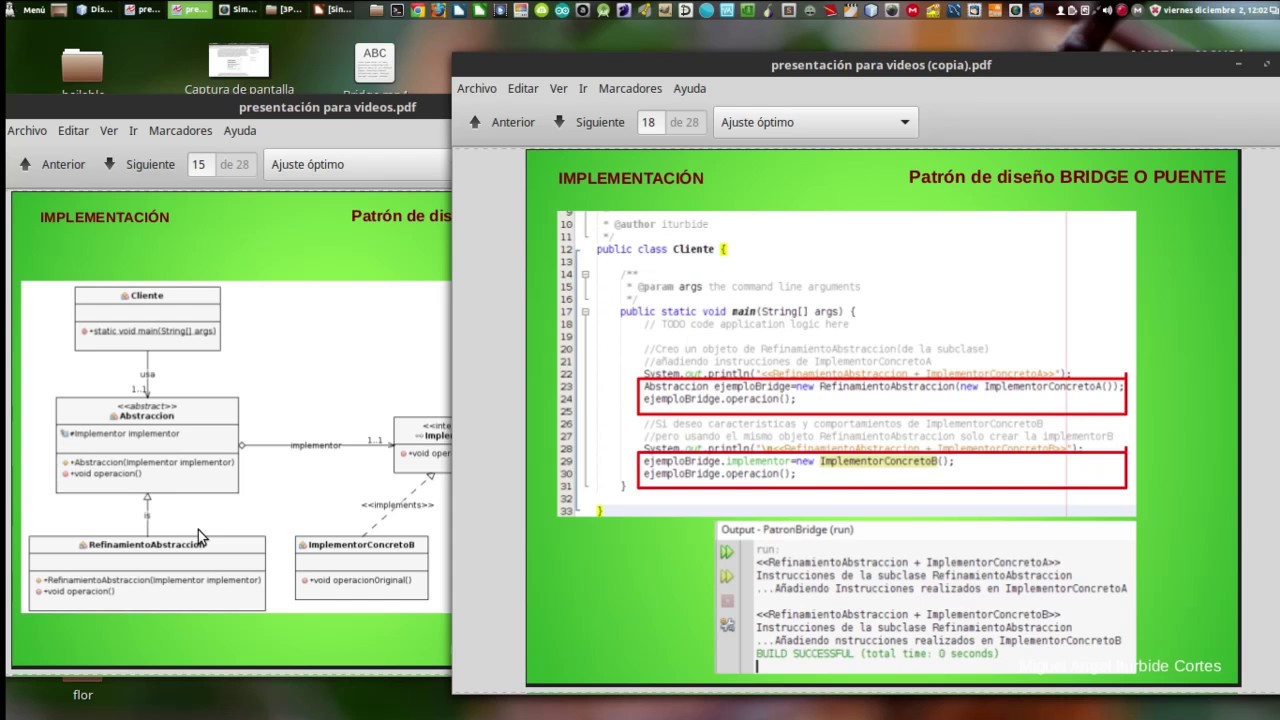Screen dimensions: 1280x720
Task: Open Editar menu in the copia PDF window
Action: [523, 88]
